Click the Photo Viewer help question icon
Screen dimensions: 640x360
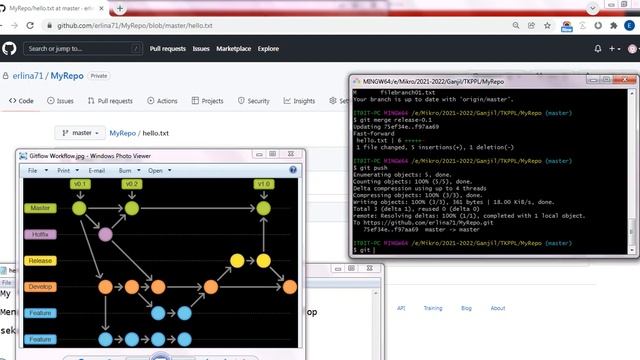point(293,170)
